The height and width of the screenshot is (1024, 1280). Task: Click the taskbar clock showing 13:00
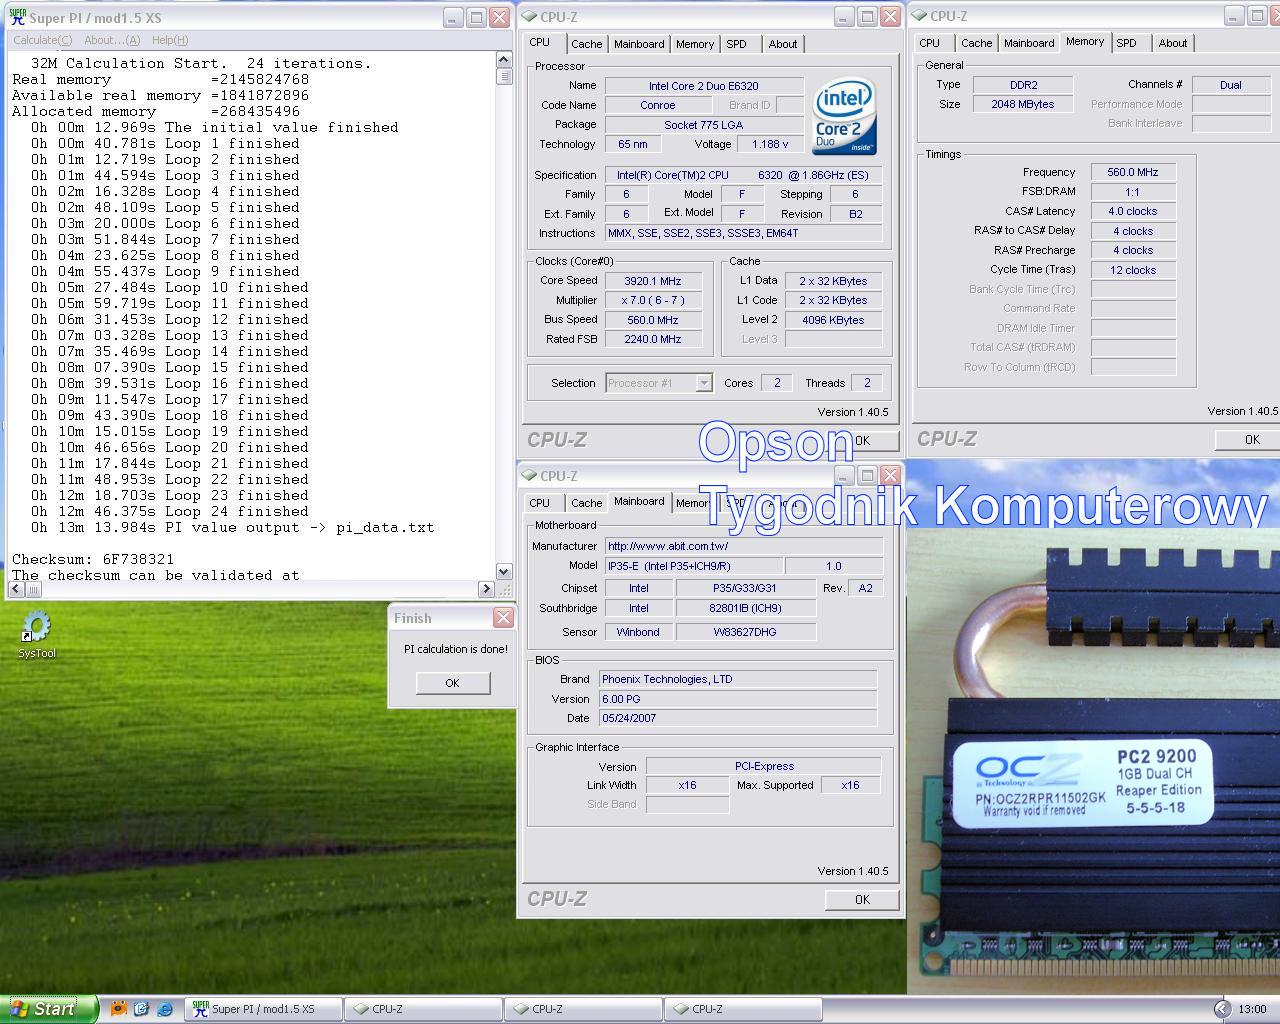[1252, 1009]
